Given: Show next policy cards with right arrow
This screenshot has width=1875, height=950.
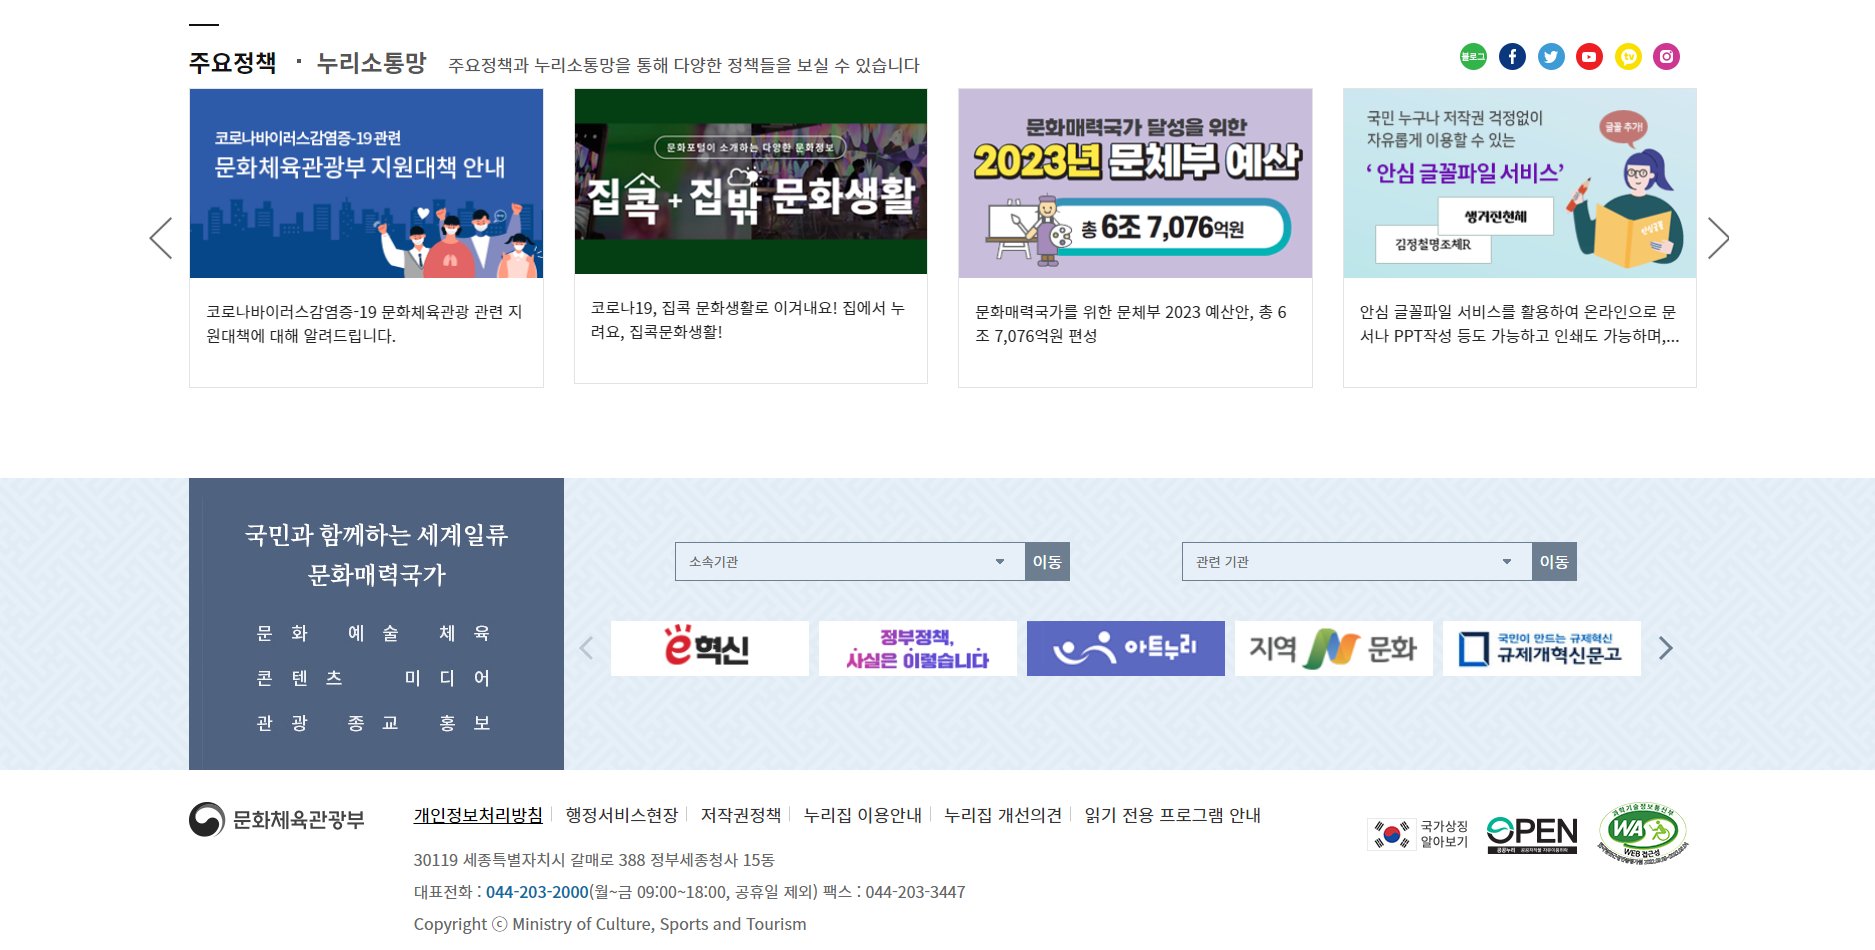Looking at the screenshot, I should pos(1718,238).
